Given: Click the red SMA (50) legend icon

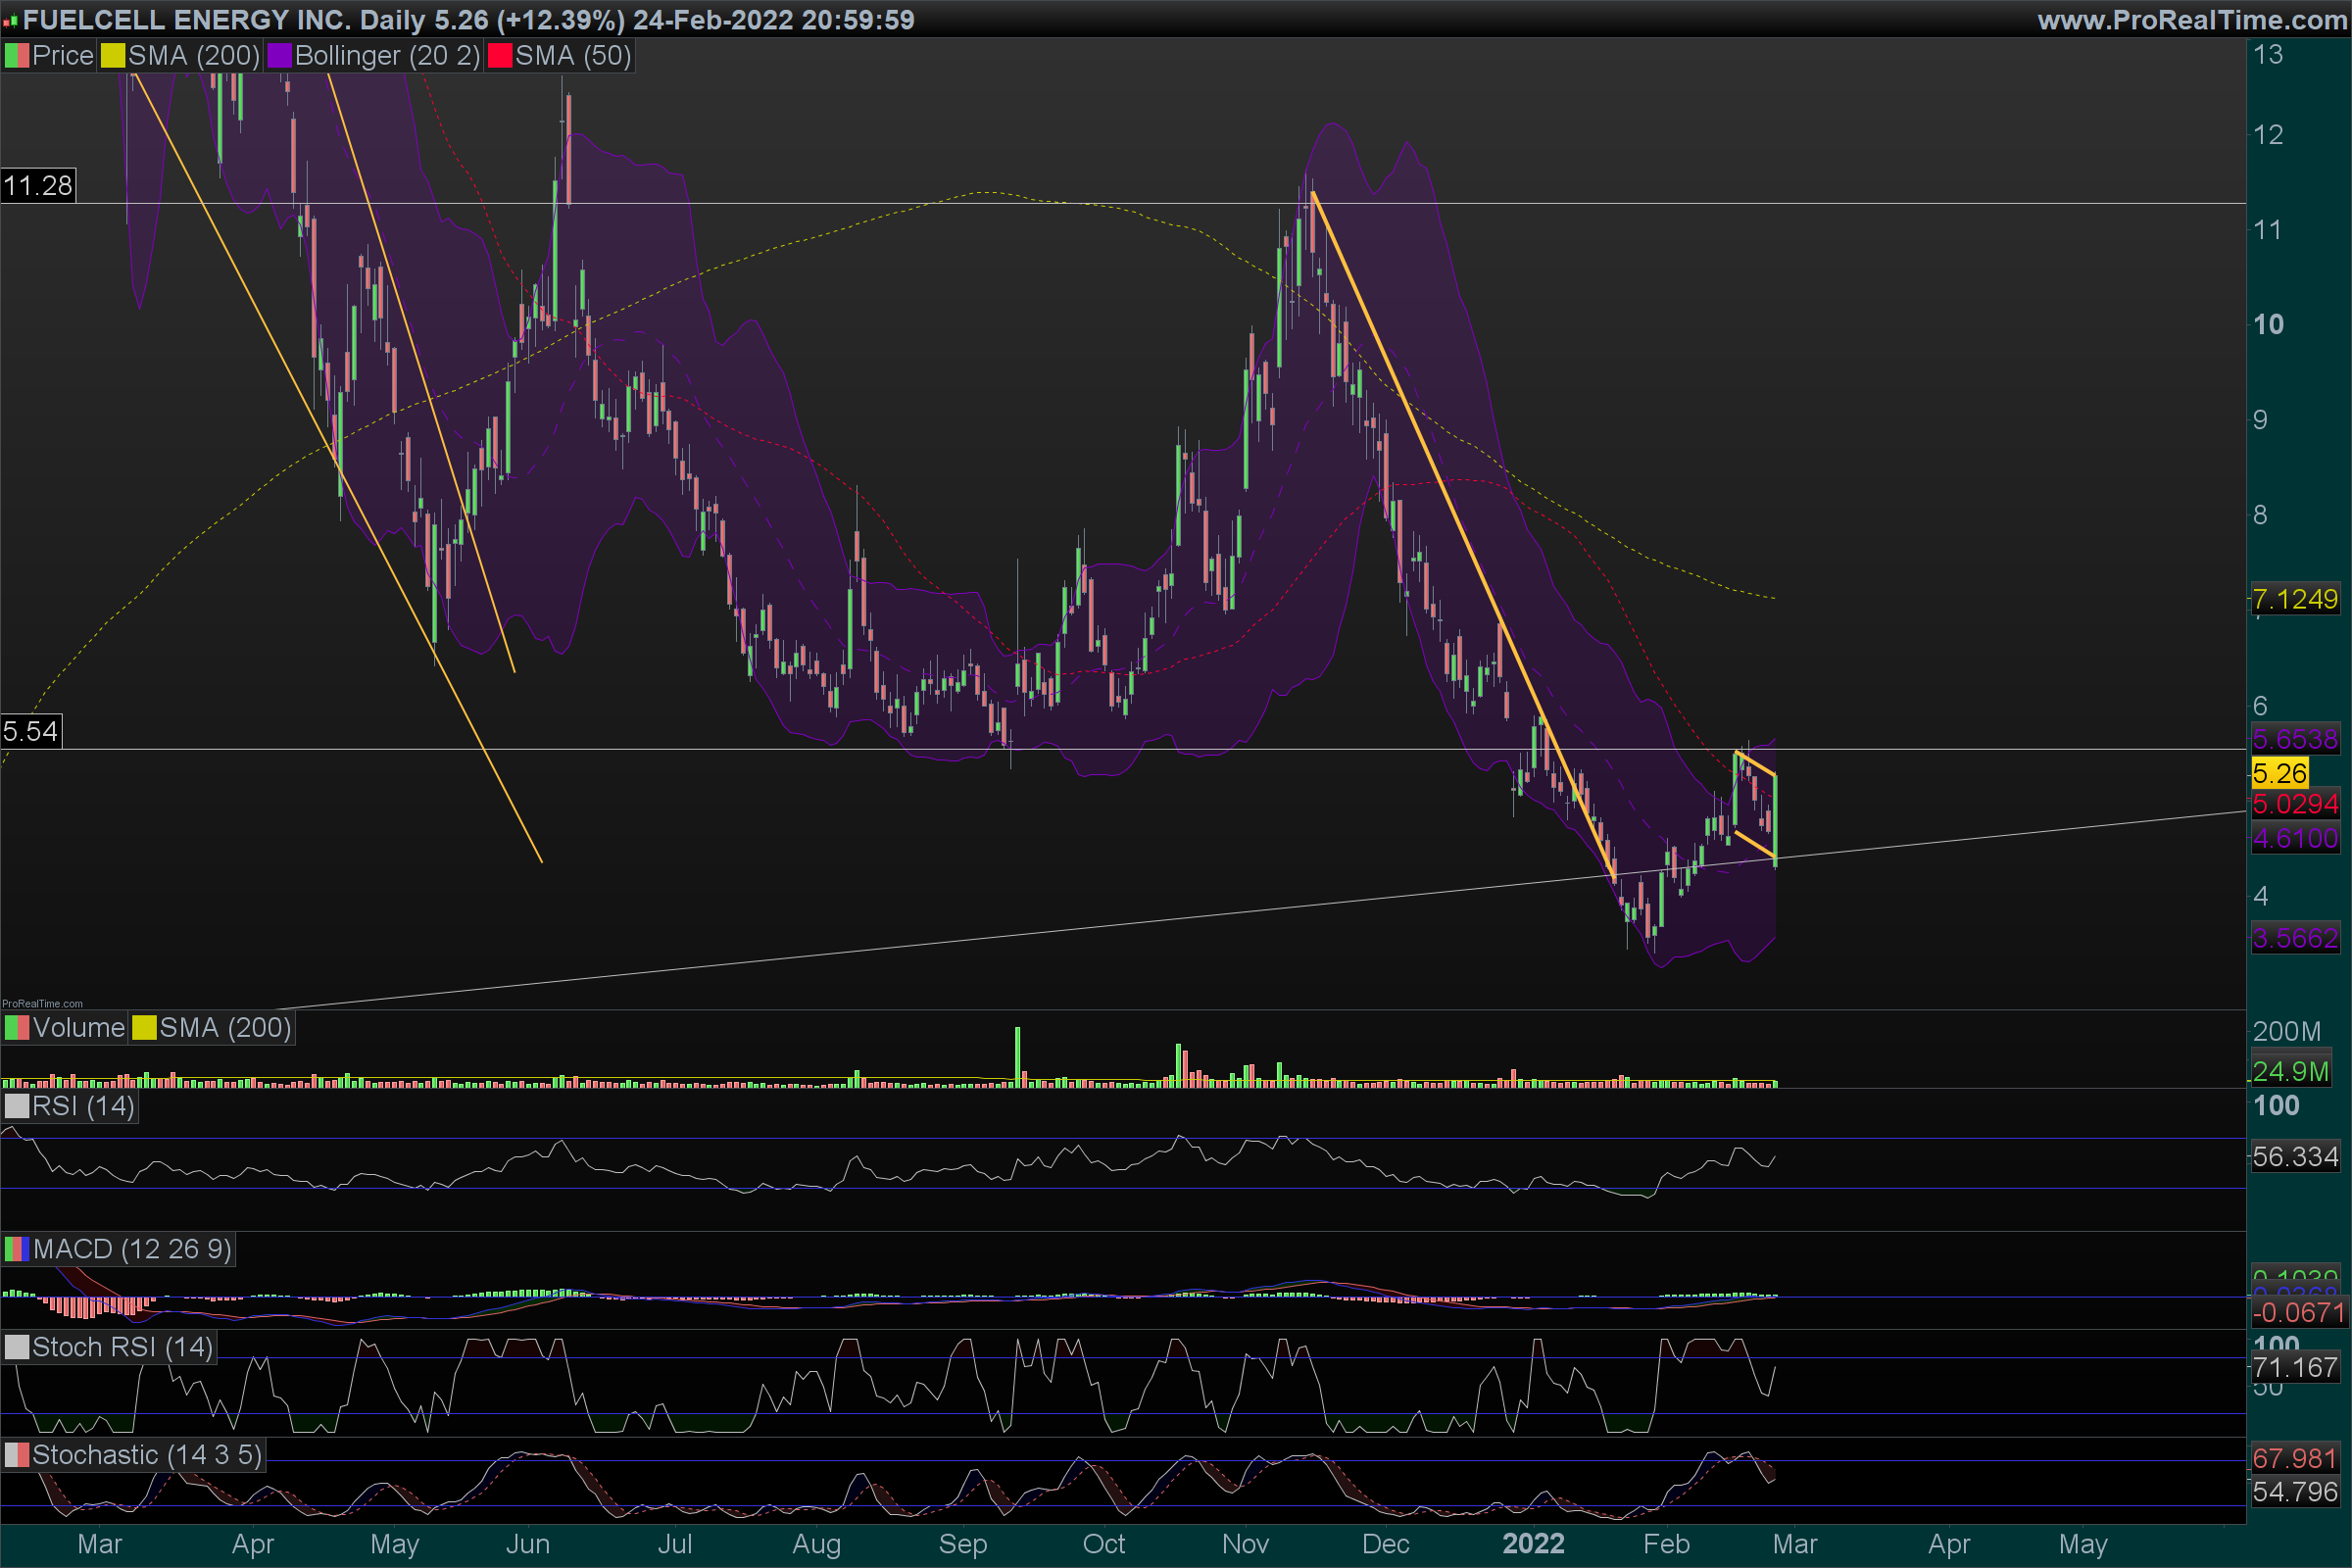Looking at the screenshot, I should 499,56.
